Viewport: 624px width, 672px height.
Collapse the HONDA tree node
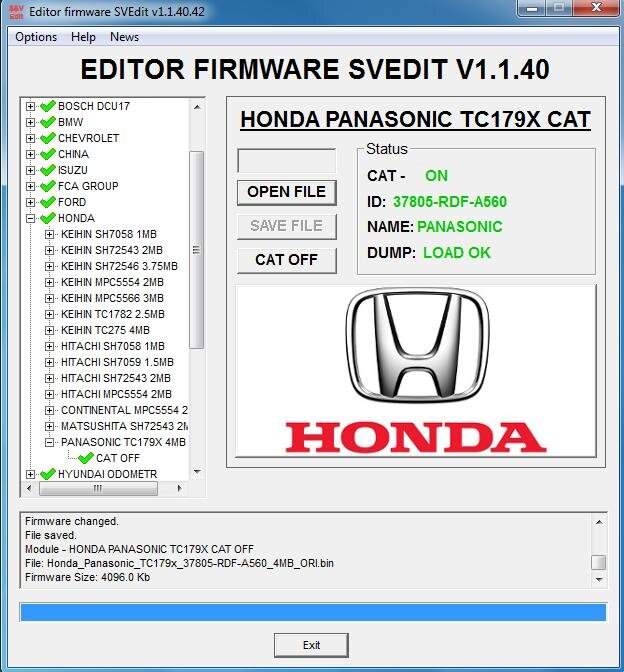tap(30, 219)
